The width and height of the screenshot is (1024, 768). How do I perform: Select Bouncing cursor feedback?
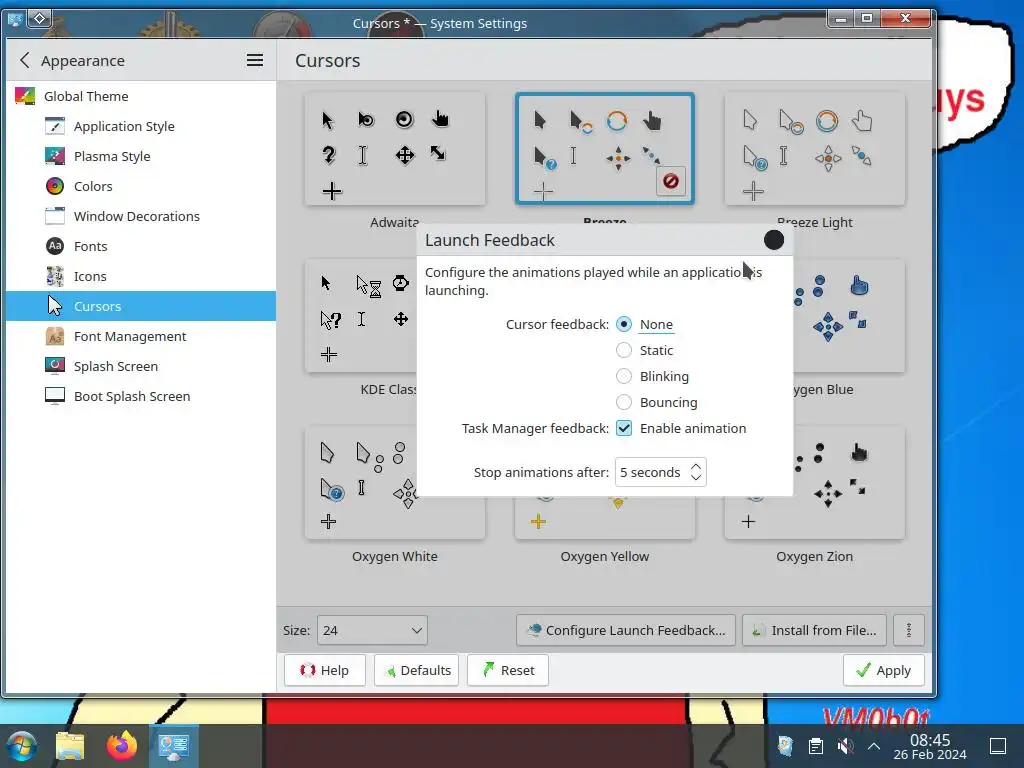tap(624, 402)
